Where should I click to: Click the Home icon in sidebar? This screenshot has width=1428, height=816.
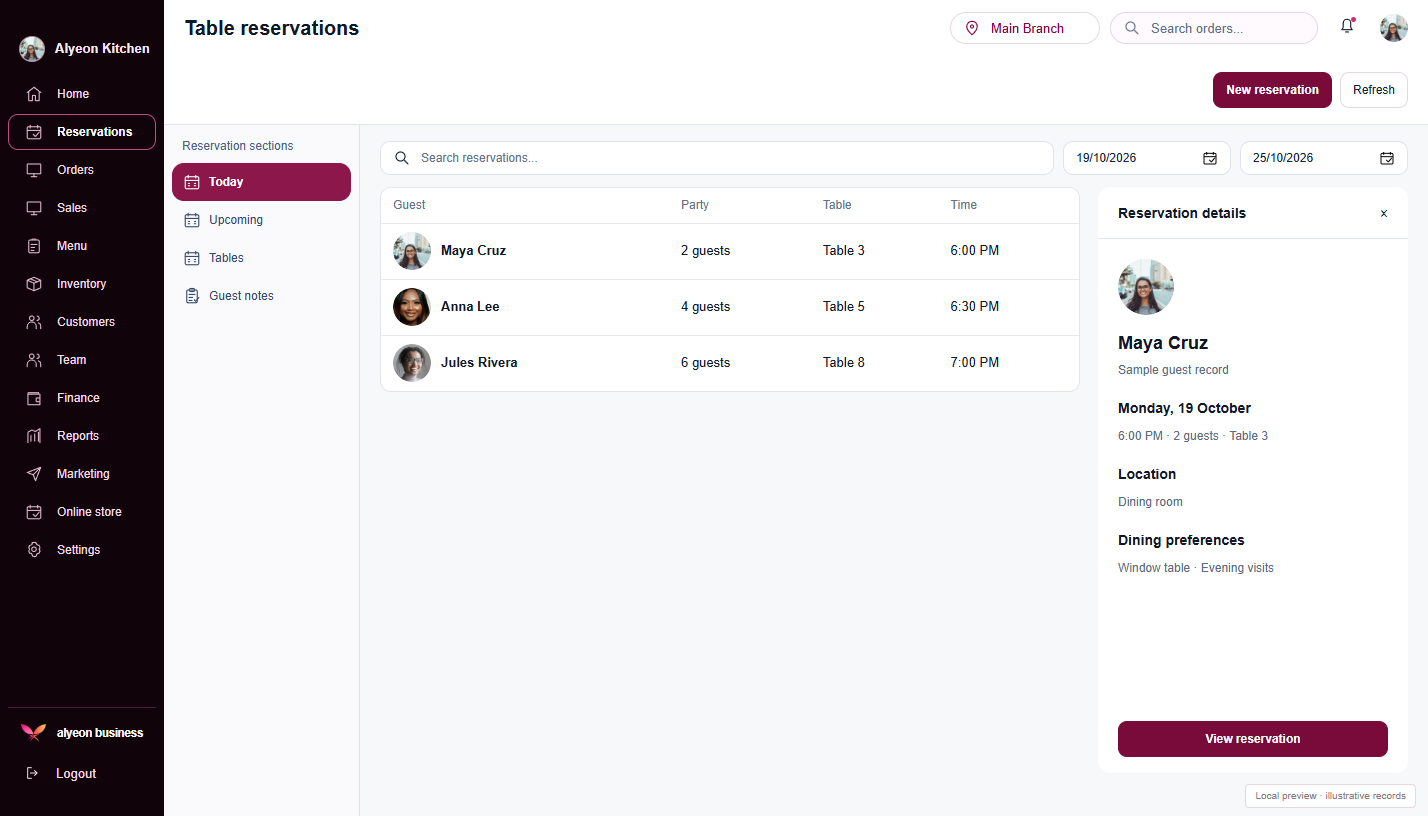(34, 94)
